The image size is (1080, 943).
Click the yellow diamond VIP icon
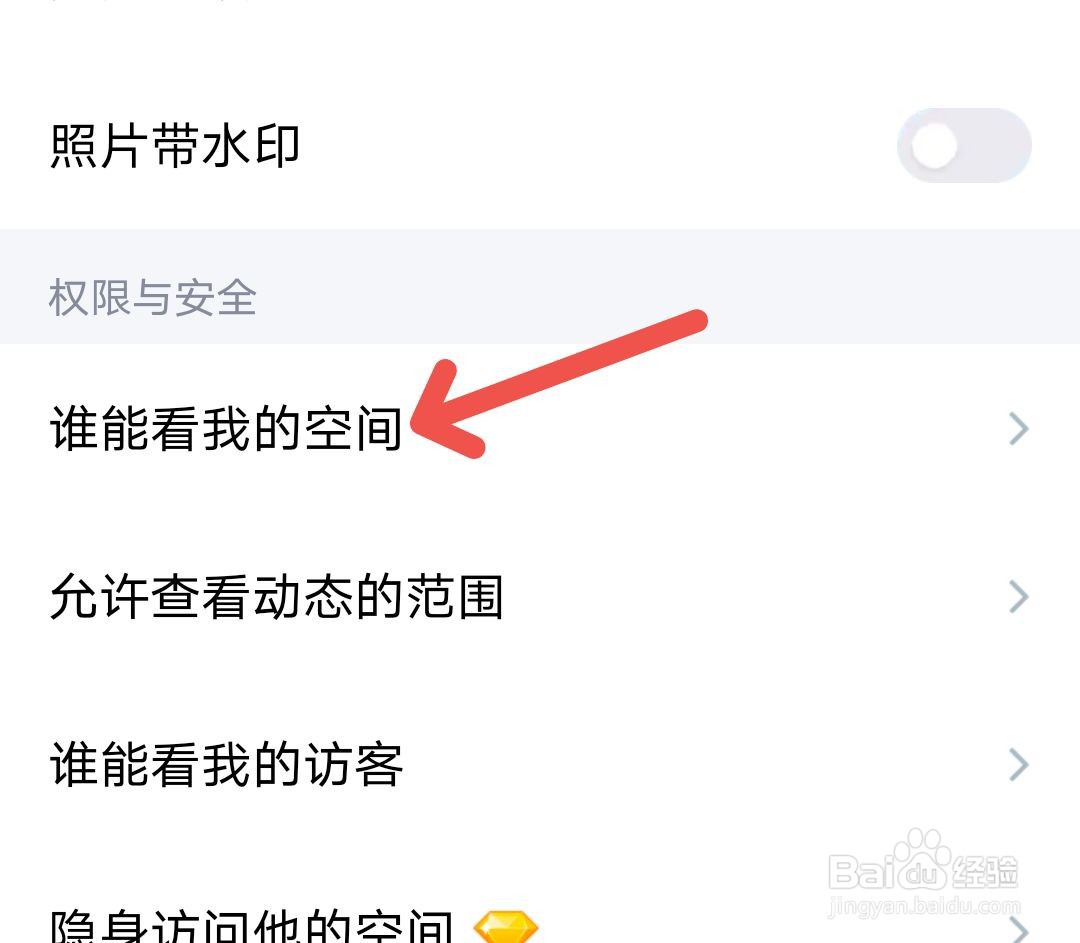click(x=507, y=926)
